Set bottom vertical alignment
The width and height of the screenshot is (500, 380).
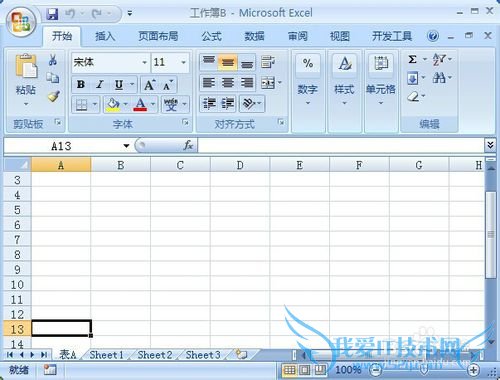tap(247, 62)
